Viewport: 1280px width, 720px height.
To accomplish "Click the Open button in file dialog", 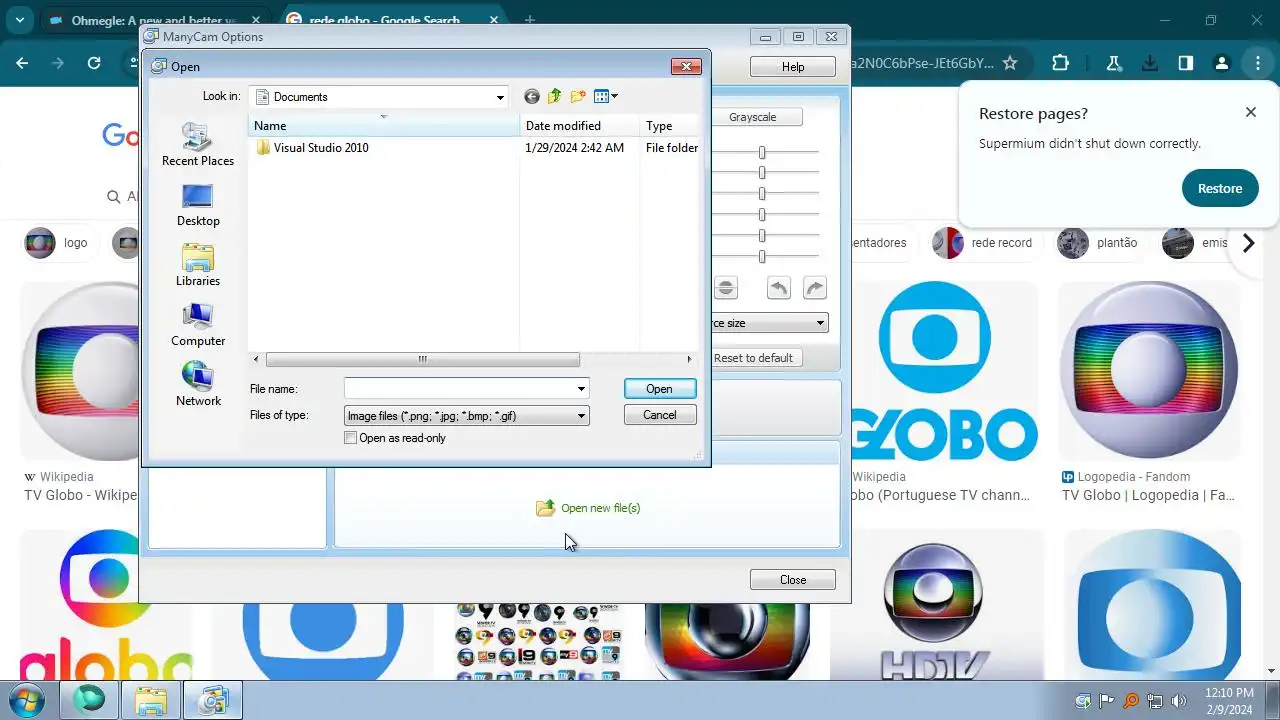I will [659, 389].
